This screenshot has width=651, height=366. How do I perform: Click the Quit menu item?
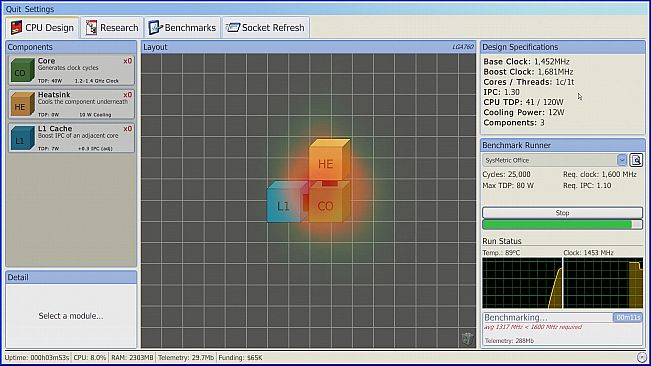pyautogui.click(x=13, y=9)
